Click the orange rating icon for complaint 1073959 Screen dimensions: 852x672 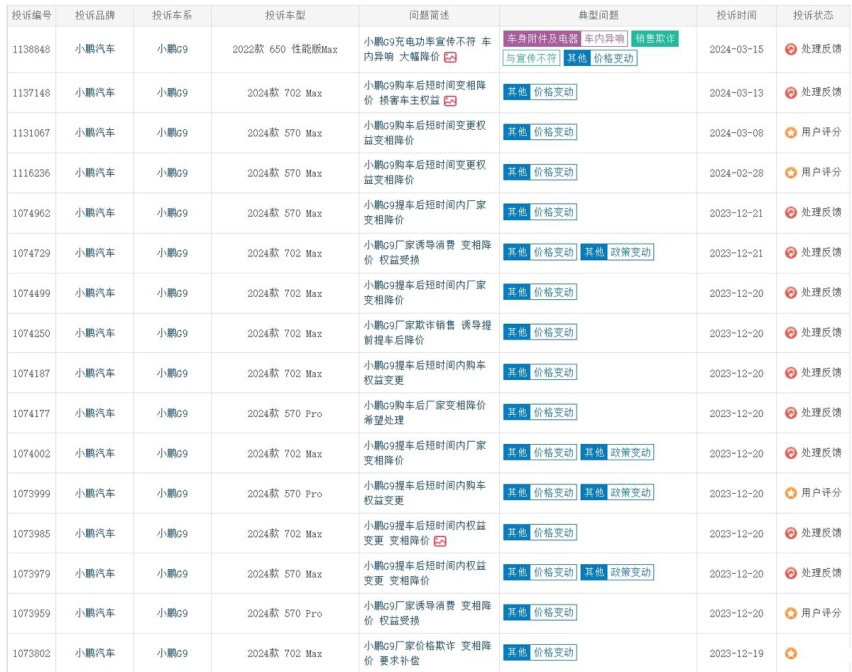click(791, 613)
